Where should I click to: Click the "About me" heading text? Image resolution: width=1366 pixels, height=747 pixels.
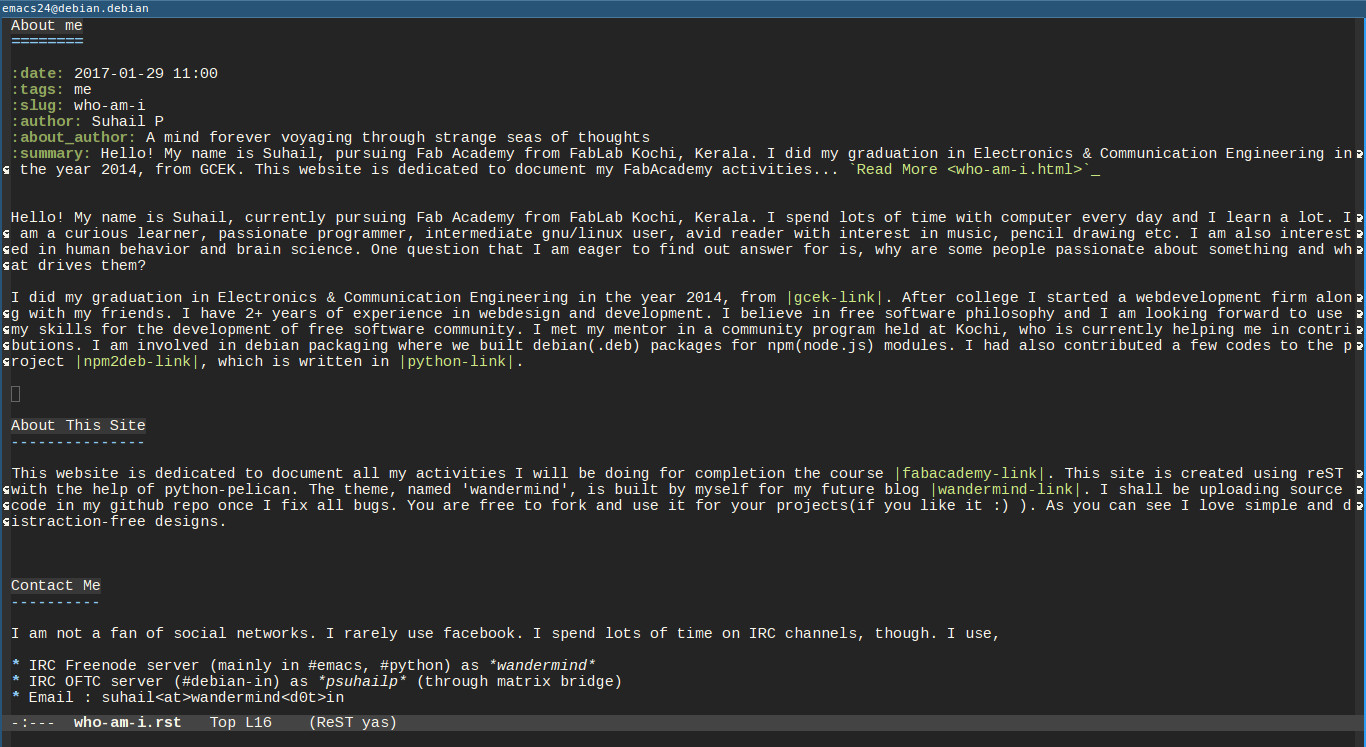47,26
